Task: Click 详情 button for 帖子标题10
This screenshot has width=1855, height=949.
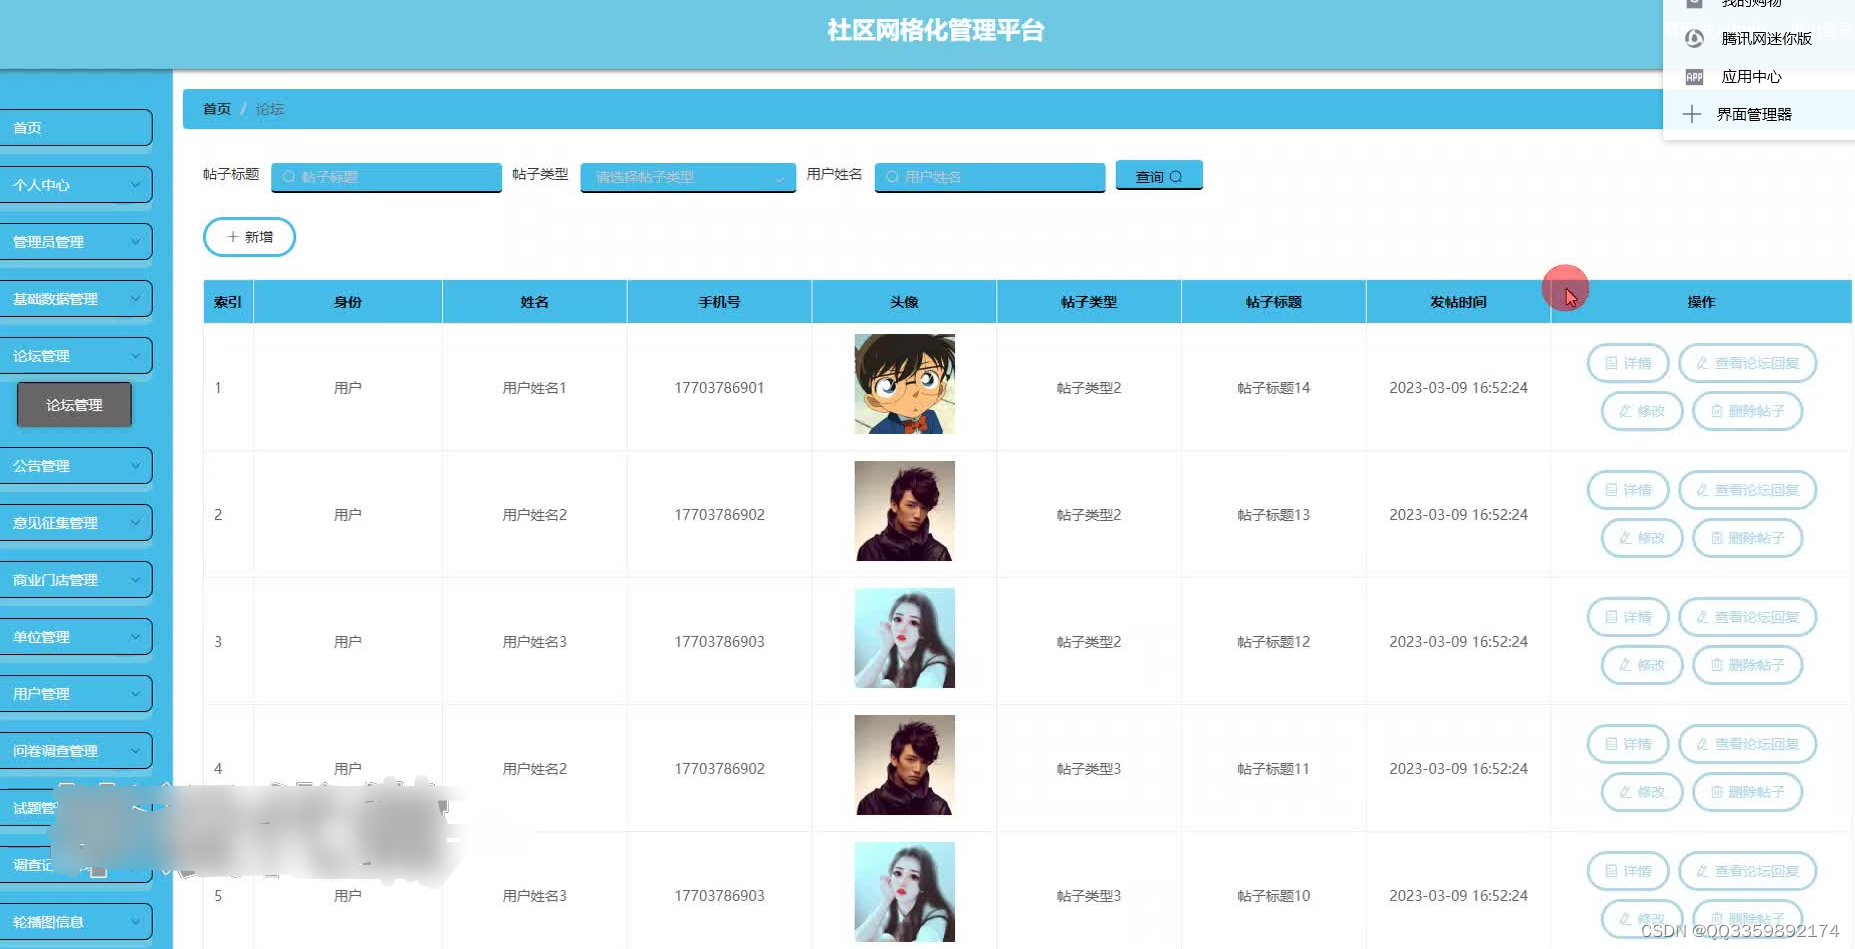Action: 1628,871
